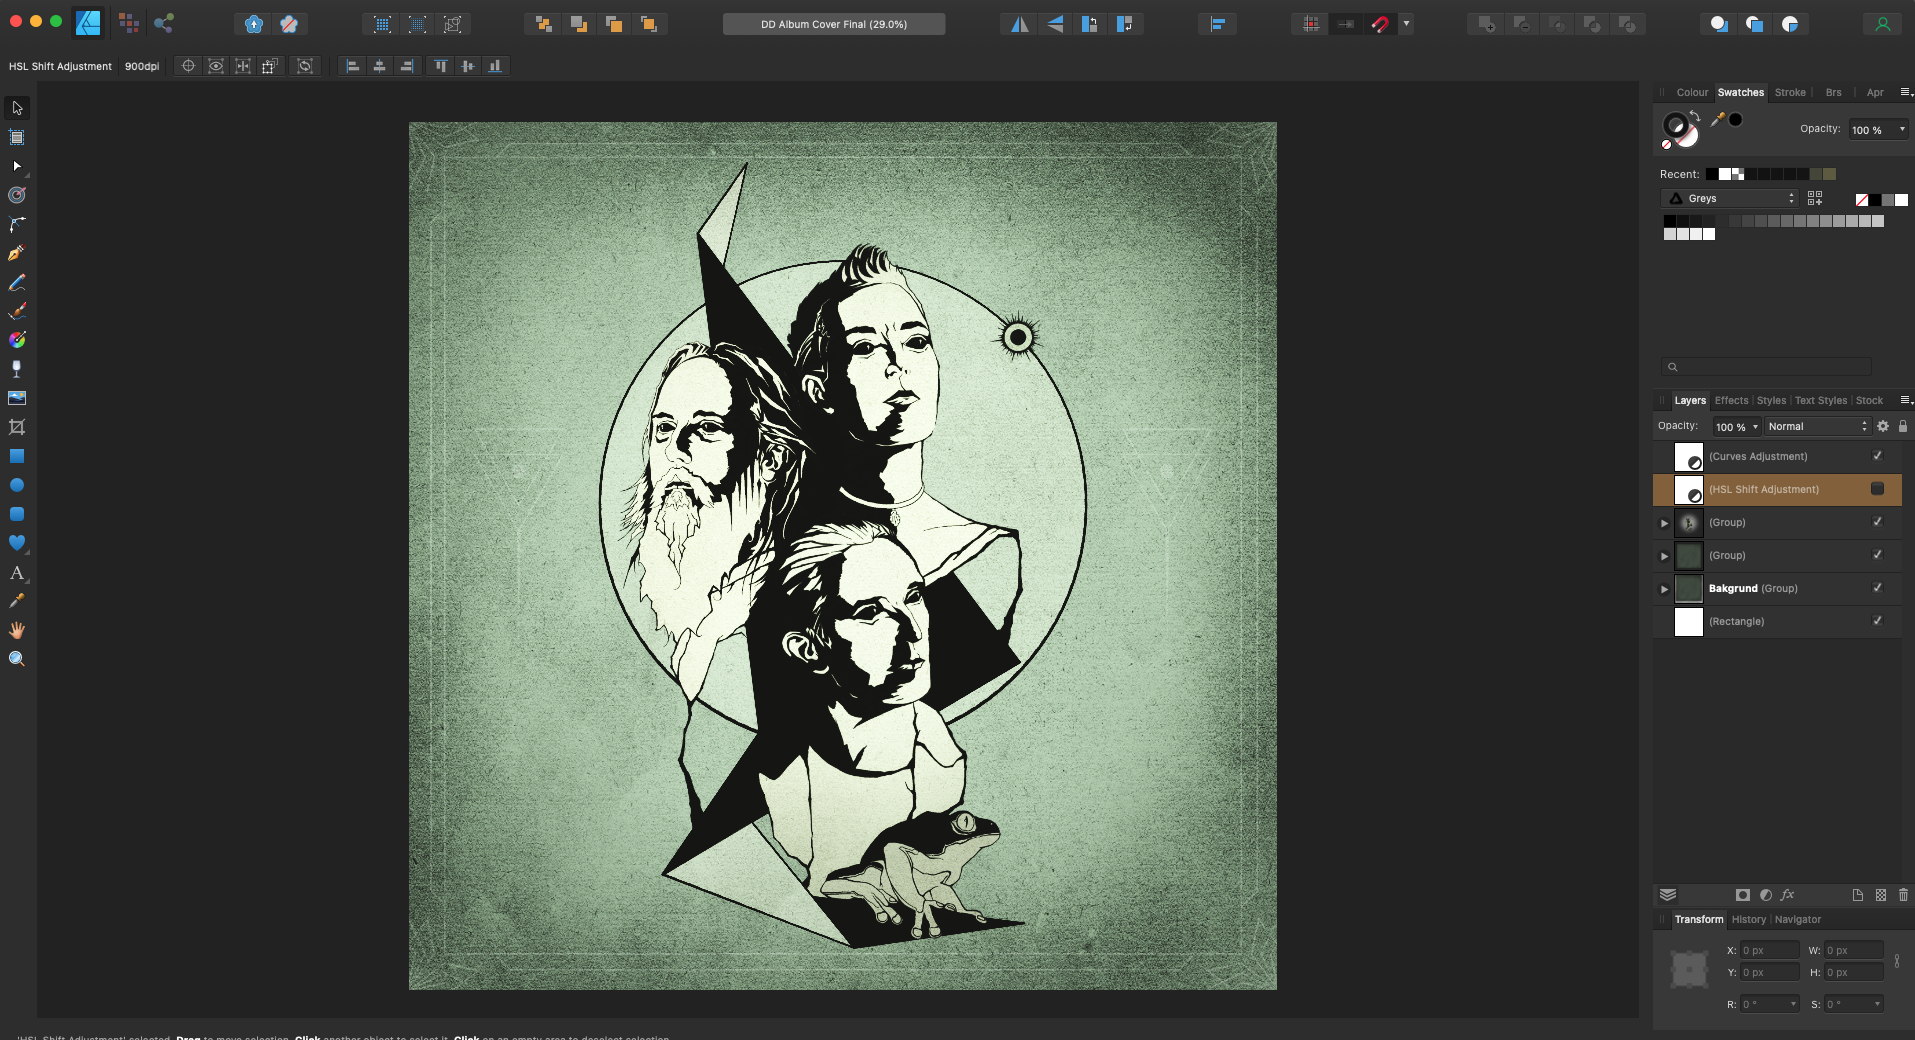The height and width of the screenshot is (1040, 1915).
Task: Delete layer using trash icon
Action: tap(1903, 895)
